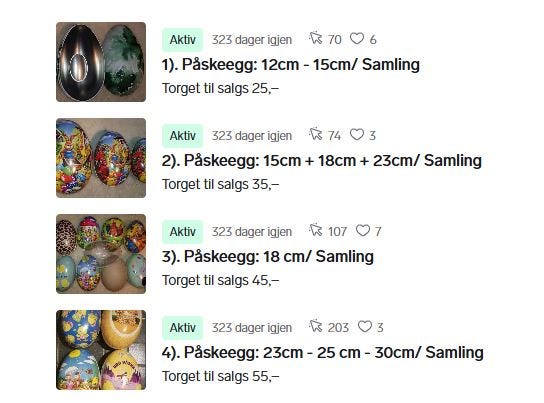The width and height of the screenshot is (544, 403).
Task: Click the Aktiv badge on the 55,– listing
Action: point(182,328)
